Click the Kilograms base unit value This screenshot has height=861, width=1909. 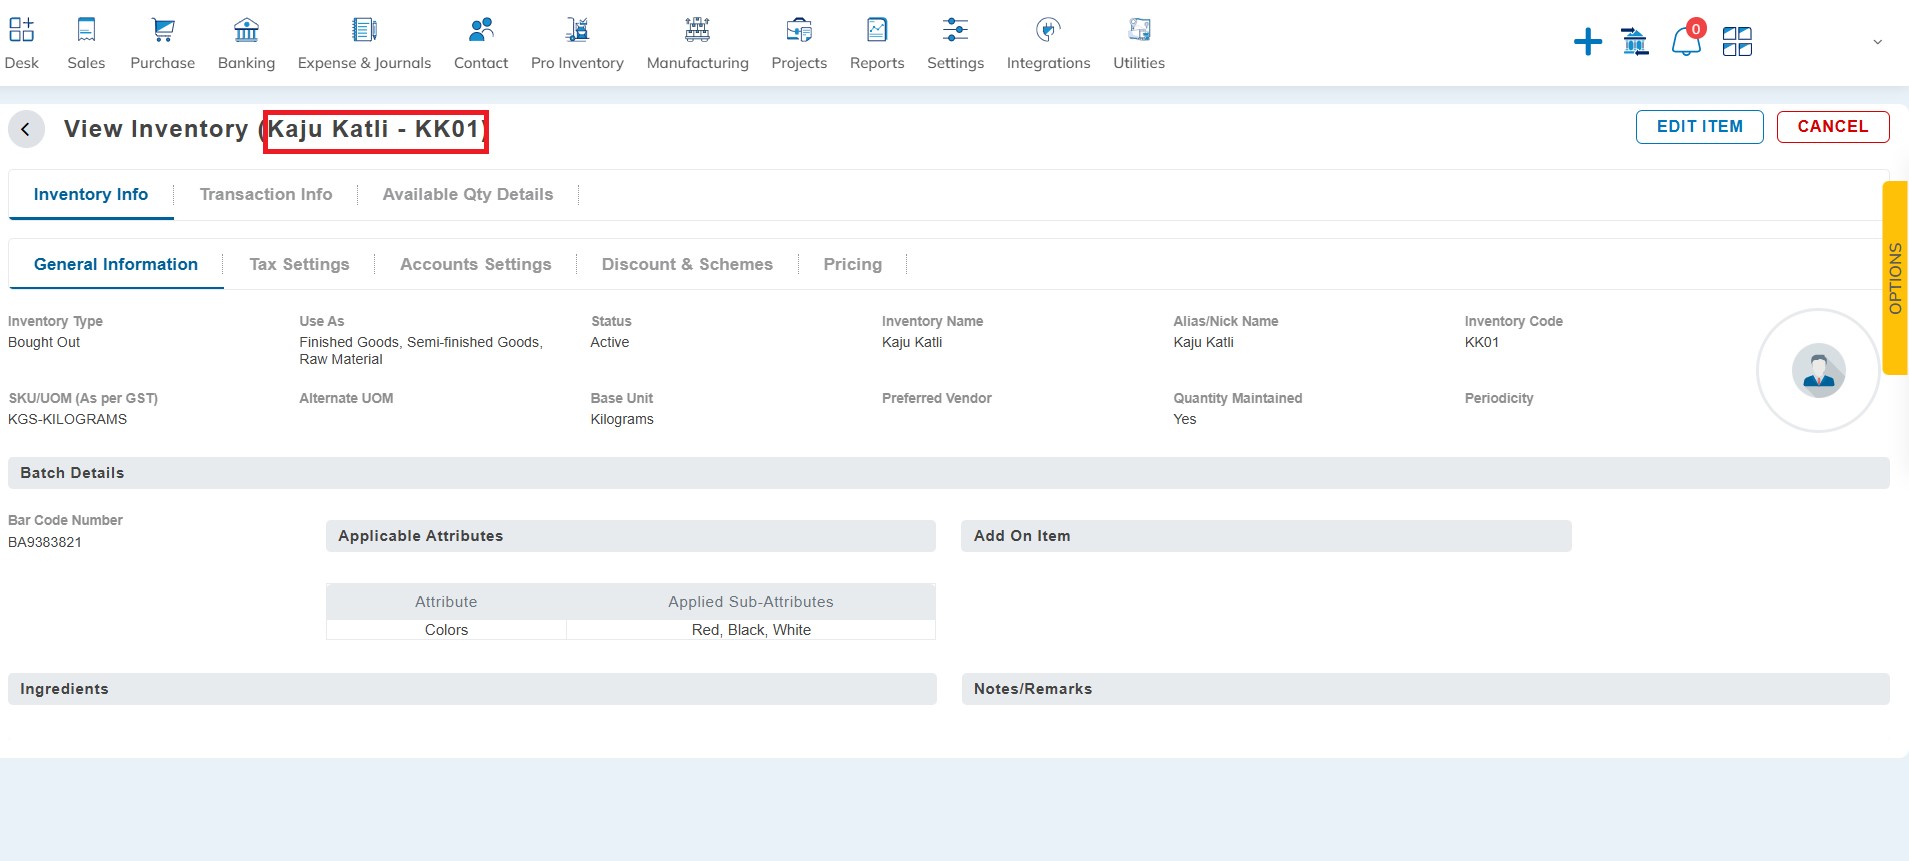(622, 419)
